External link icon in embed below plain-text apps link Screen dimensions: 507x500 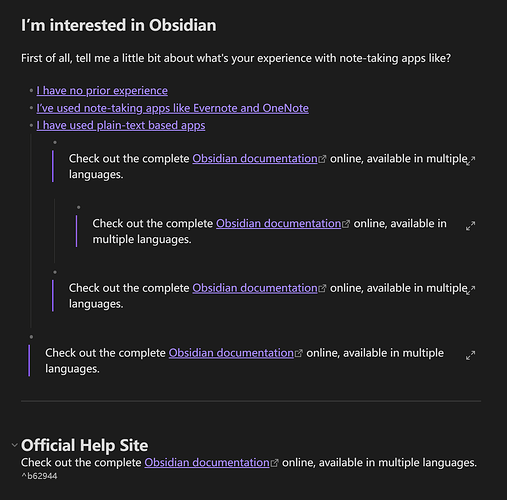click(x=322, y=159)
